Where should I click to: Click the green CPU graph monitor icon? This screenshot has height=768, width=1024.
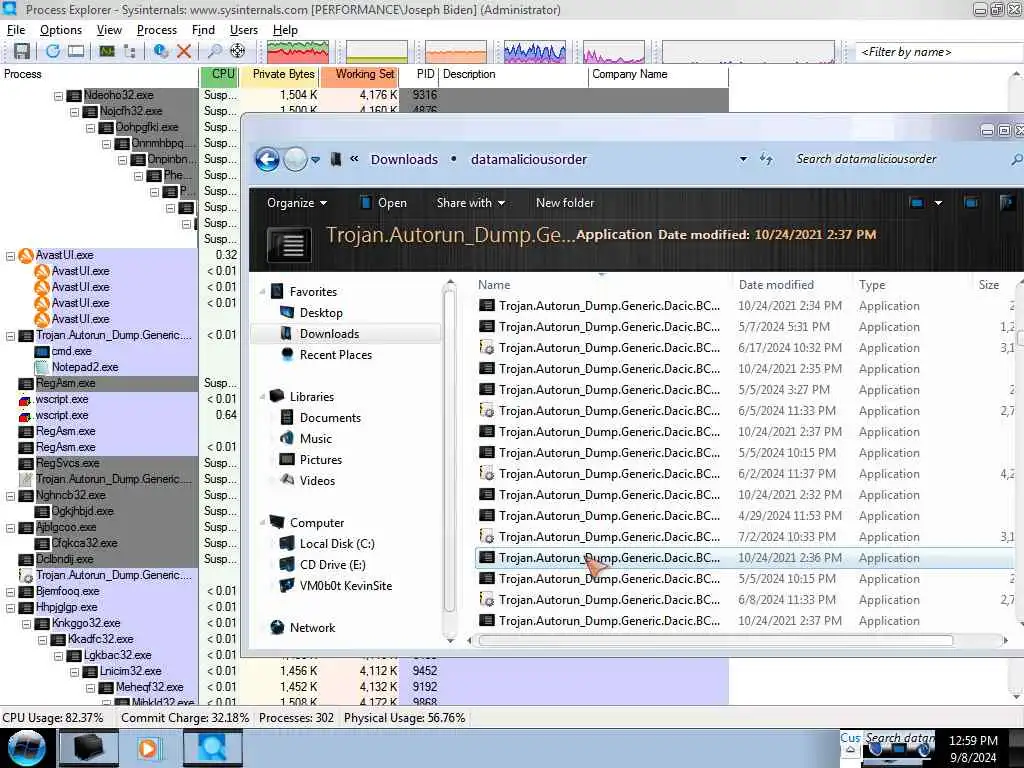[x=106, y=51]
